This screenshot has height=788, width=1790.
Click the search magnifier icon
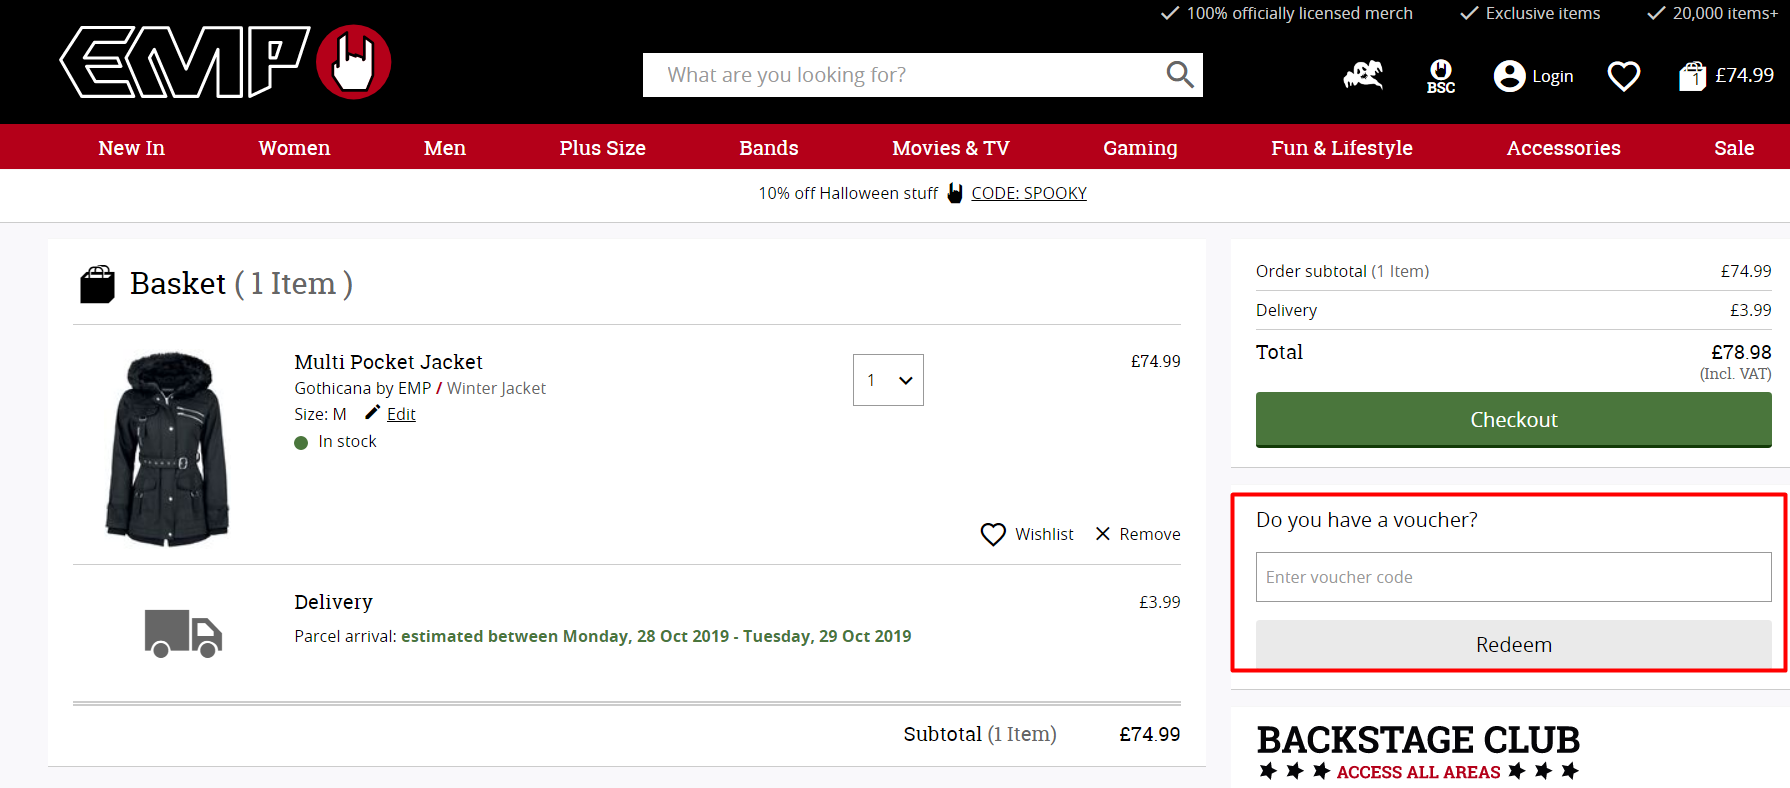[1179, 75]
